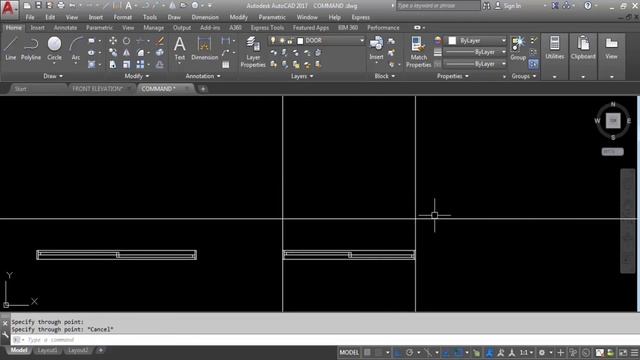The height and width of the screenshot is (360, 640).
Task: Click the Erase tool icon
Action: tap(160, 40)
